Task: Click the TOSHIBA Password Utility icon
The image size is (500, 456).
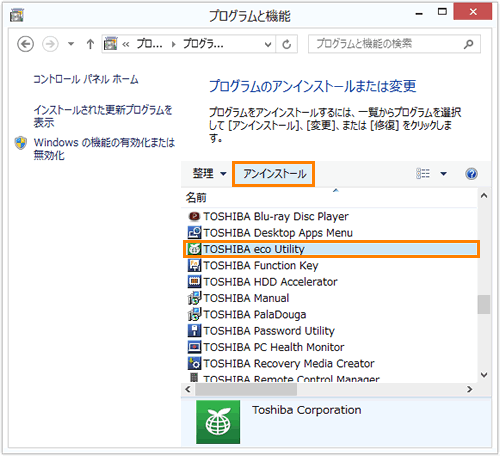Action: [194, 331]
